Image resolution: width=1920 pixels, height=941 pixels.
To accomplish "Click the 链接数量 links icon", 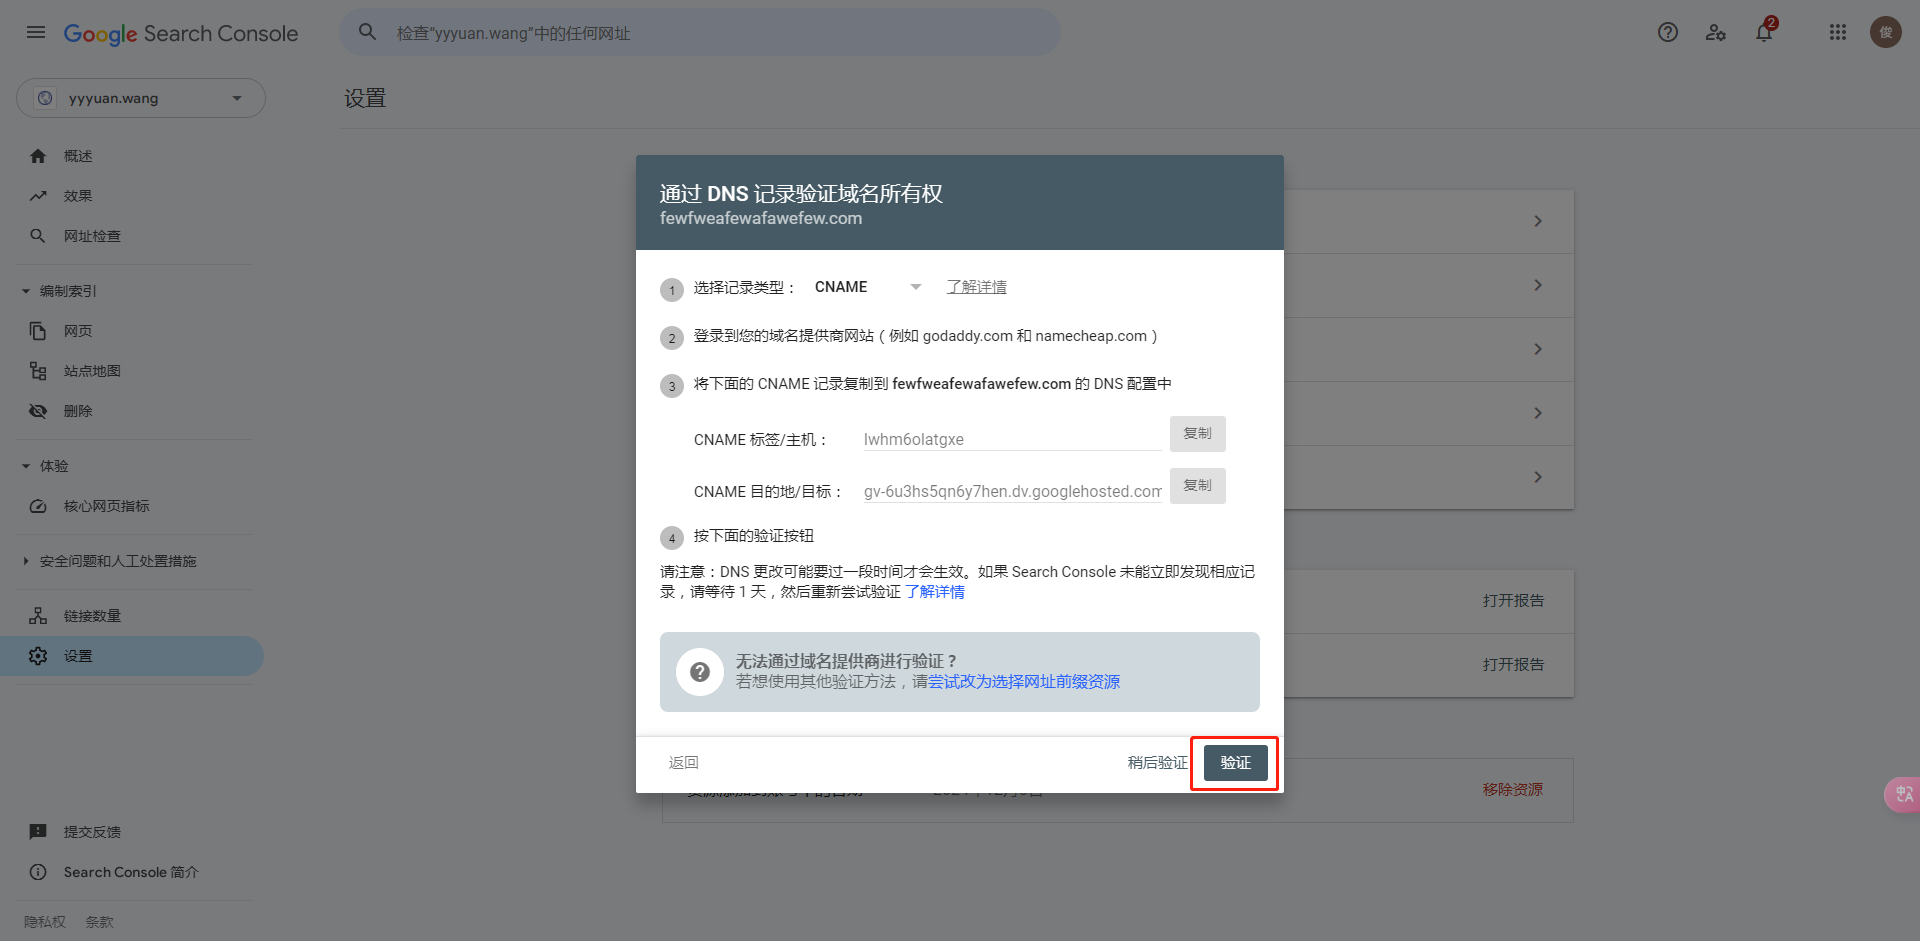I will pyautogui.click(x=38, y=616).
